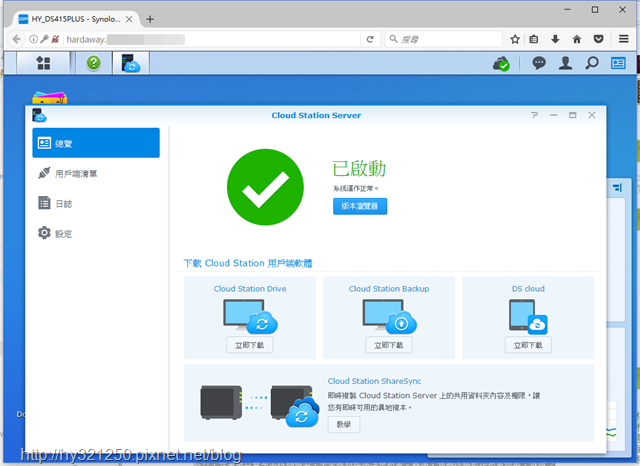Click the widget panel pin icon
Image resolution: width=640 pixels, height=466 pixels.
(618, 188)
